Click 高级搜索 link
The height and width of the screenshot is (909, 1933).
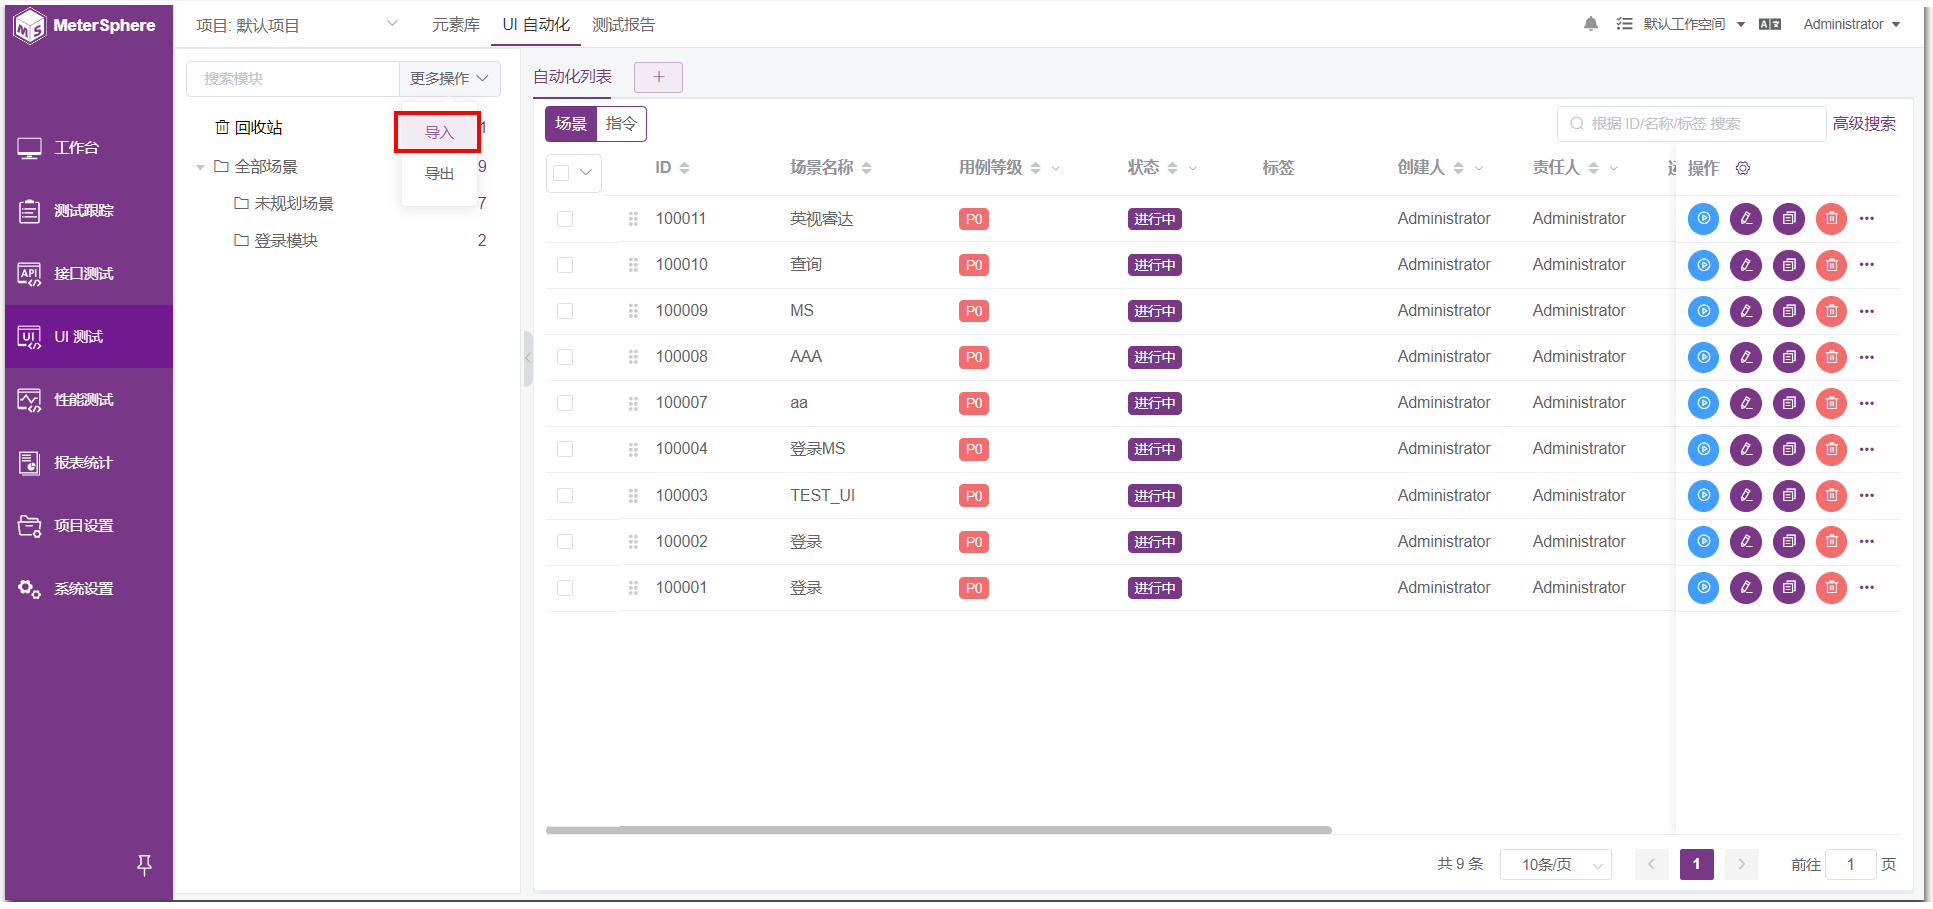tap(1864, 124)
